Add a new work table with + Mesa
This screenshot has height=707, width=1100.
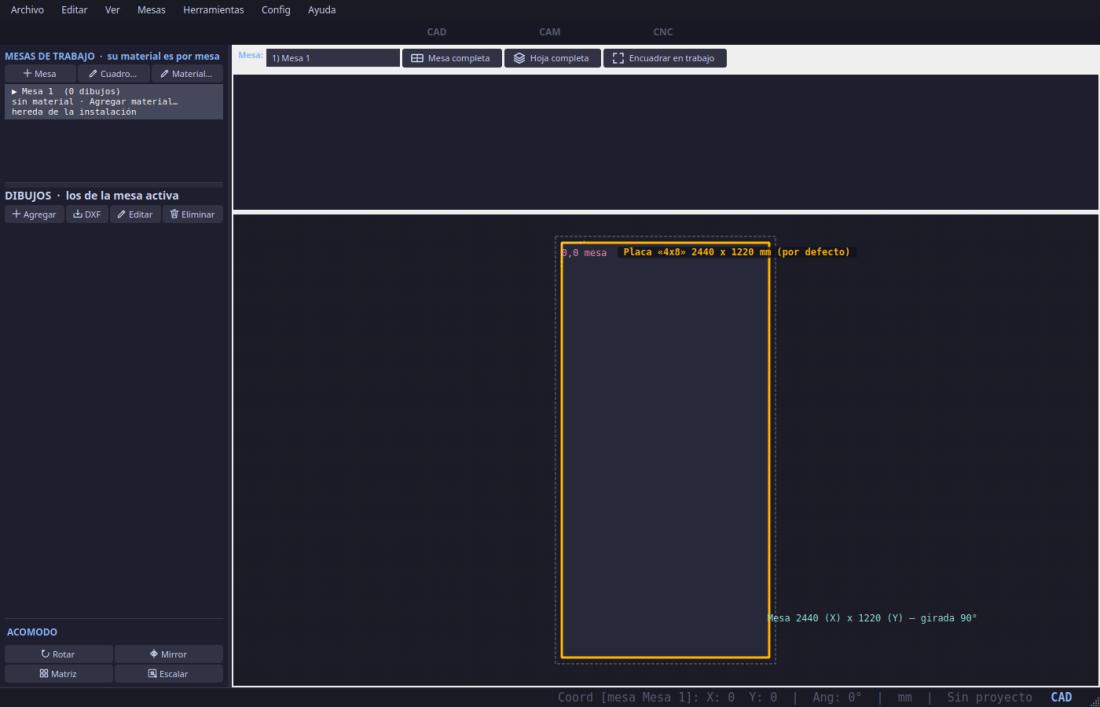(40, 74)
